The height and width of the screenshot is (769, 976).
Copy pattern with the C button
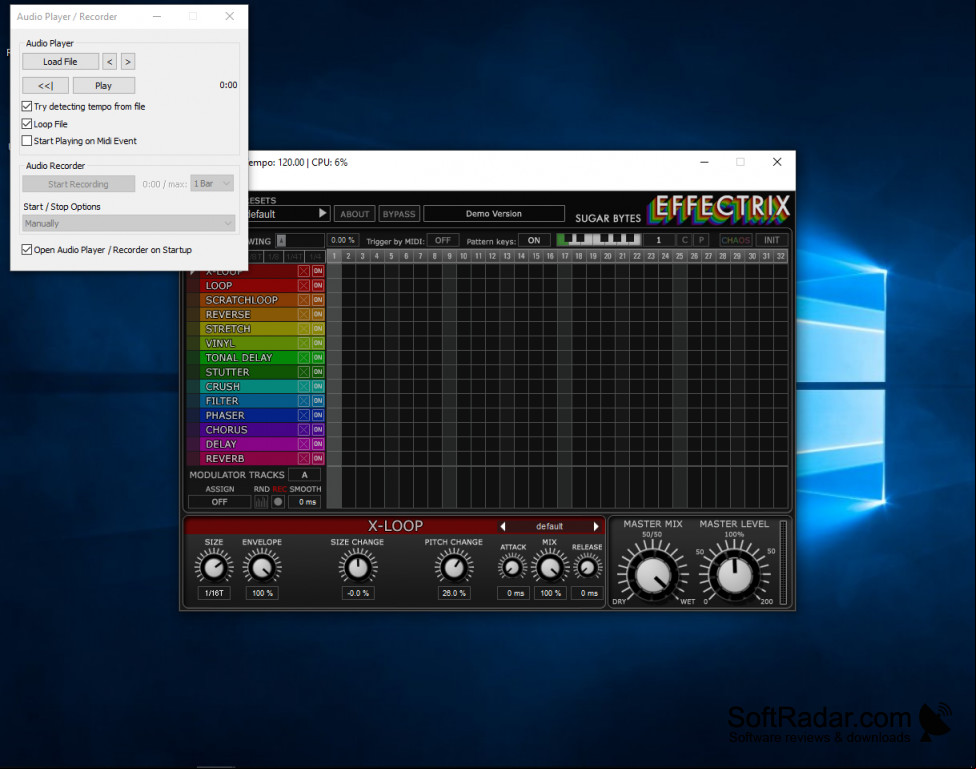tap(685, 240)
